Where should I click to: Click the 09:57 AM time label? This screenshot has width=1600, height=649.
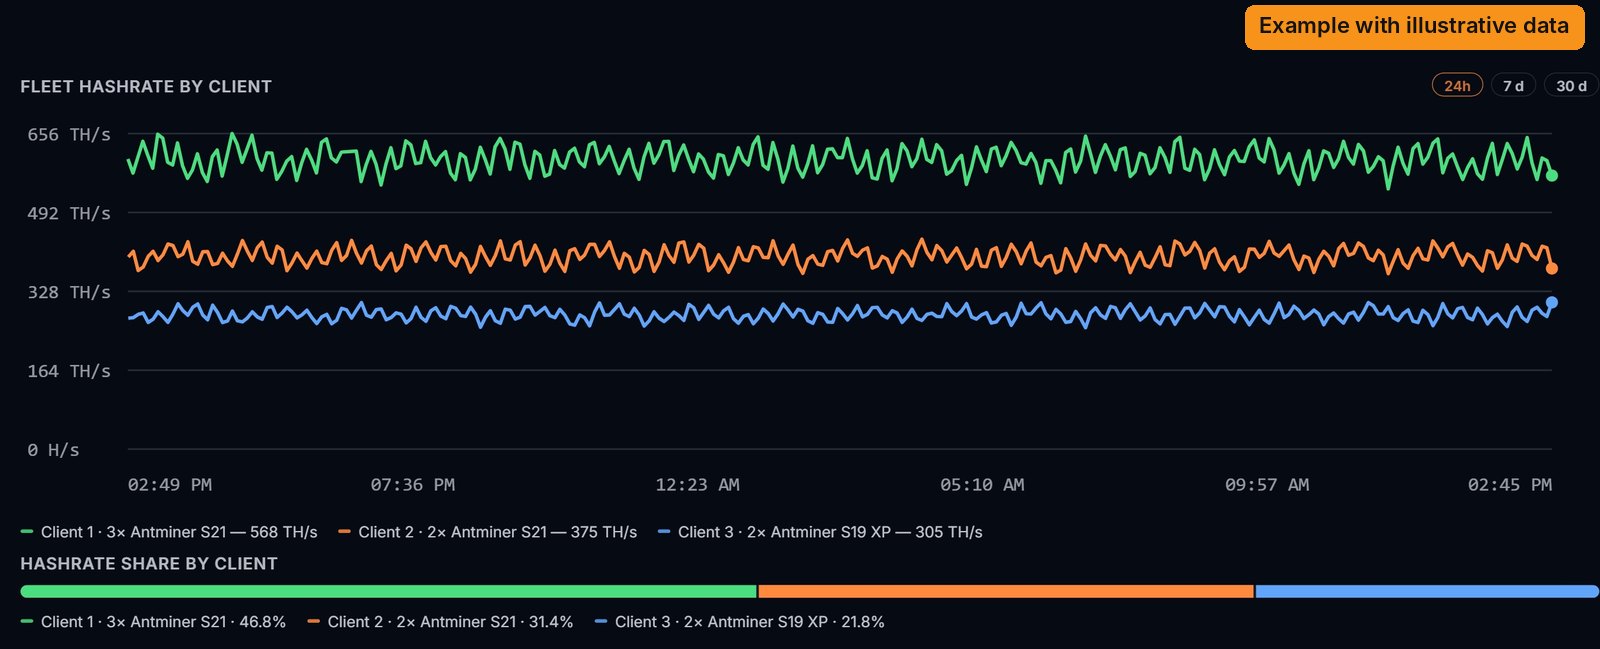point(1267,485)
